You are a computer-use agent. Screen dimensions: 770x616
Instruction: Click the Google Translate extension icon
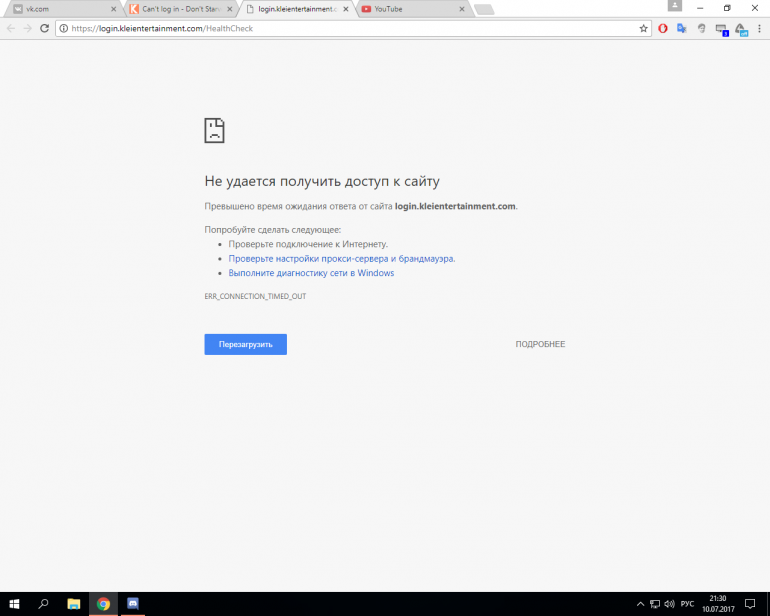click(682, 28)
